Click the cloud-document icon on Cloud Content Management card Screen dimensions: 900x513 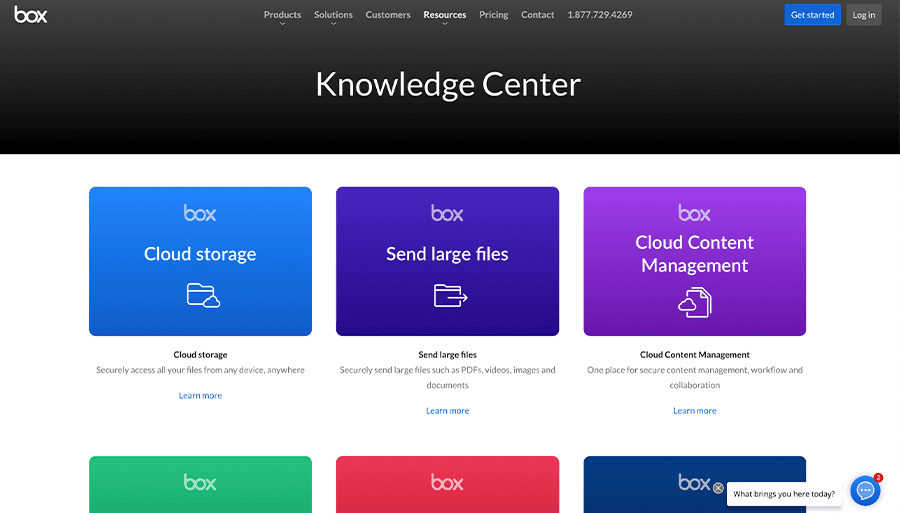pyautogui.click(x=695, y=302)
